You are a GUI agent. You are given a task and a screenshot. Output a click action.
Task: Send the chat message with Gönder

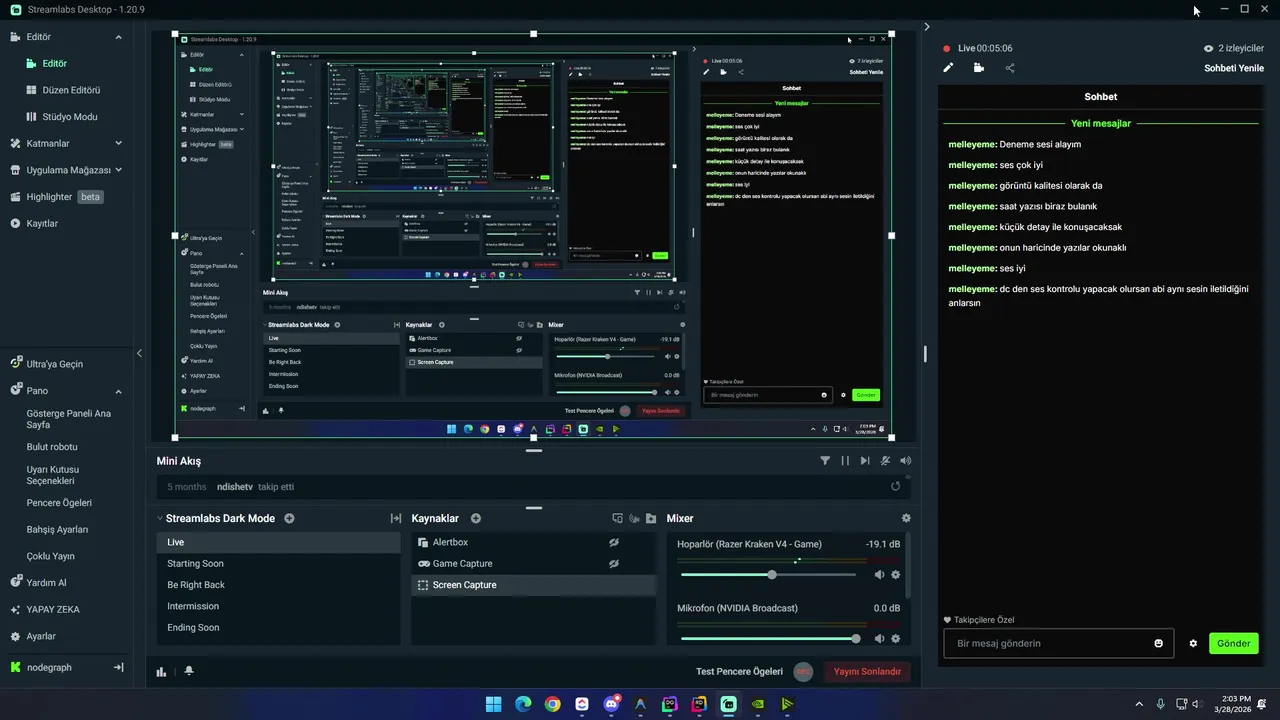click(1234, 643)
